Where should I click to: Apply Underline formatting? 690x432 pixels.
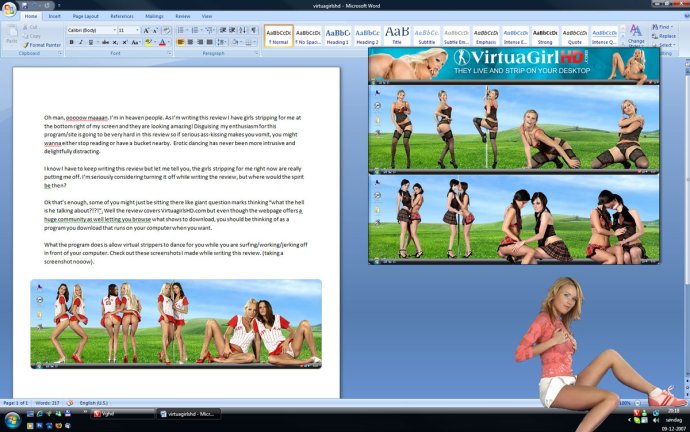pyautogui.click(x=91, y=42)
